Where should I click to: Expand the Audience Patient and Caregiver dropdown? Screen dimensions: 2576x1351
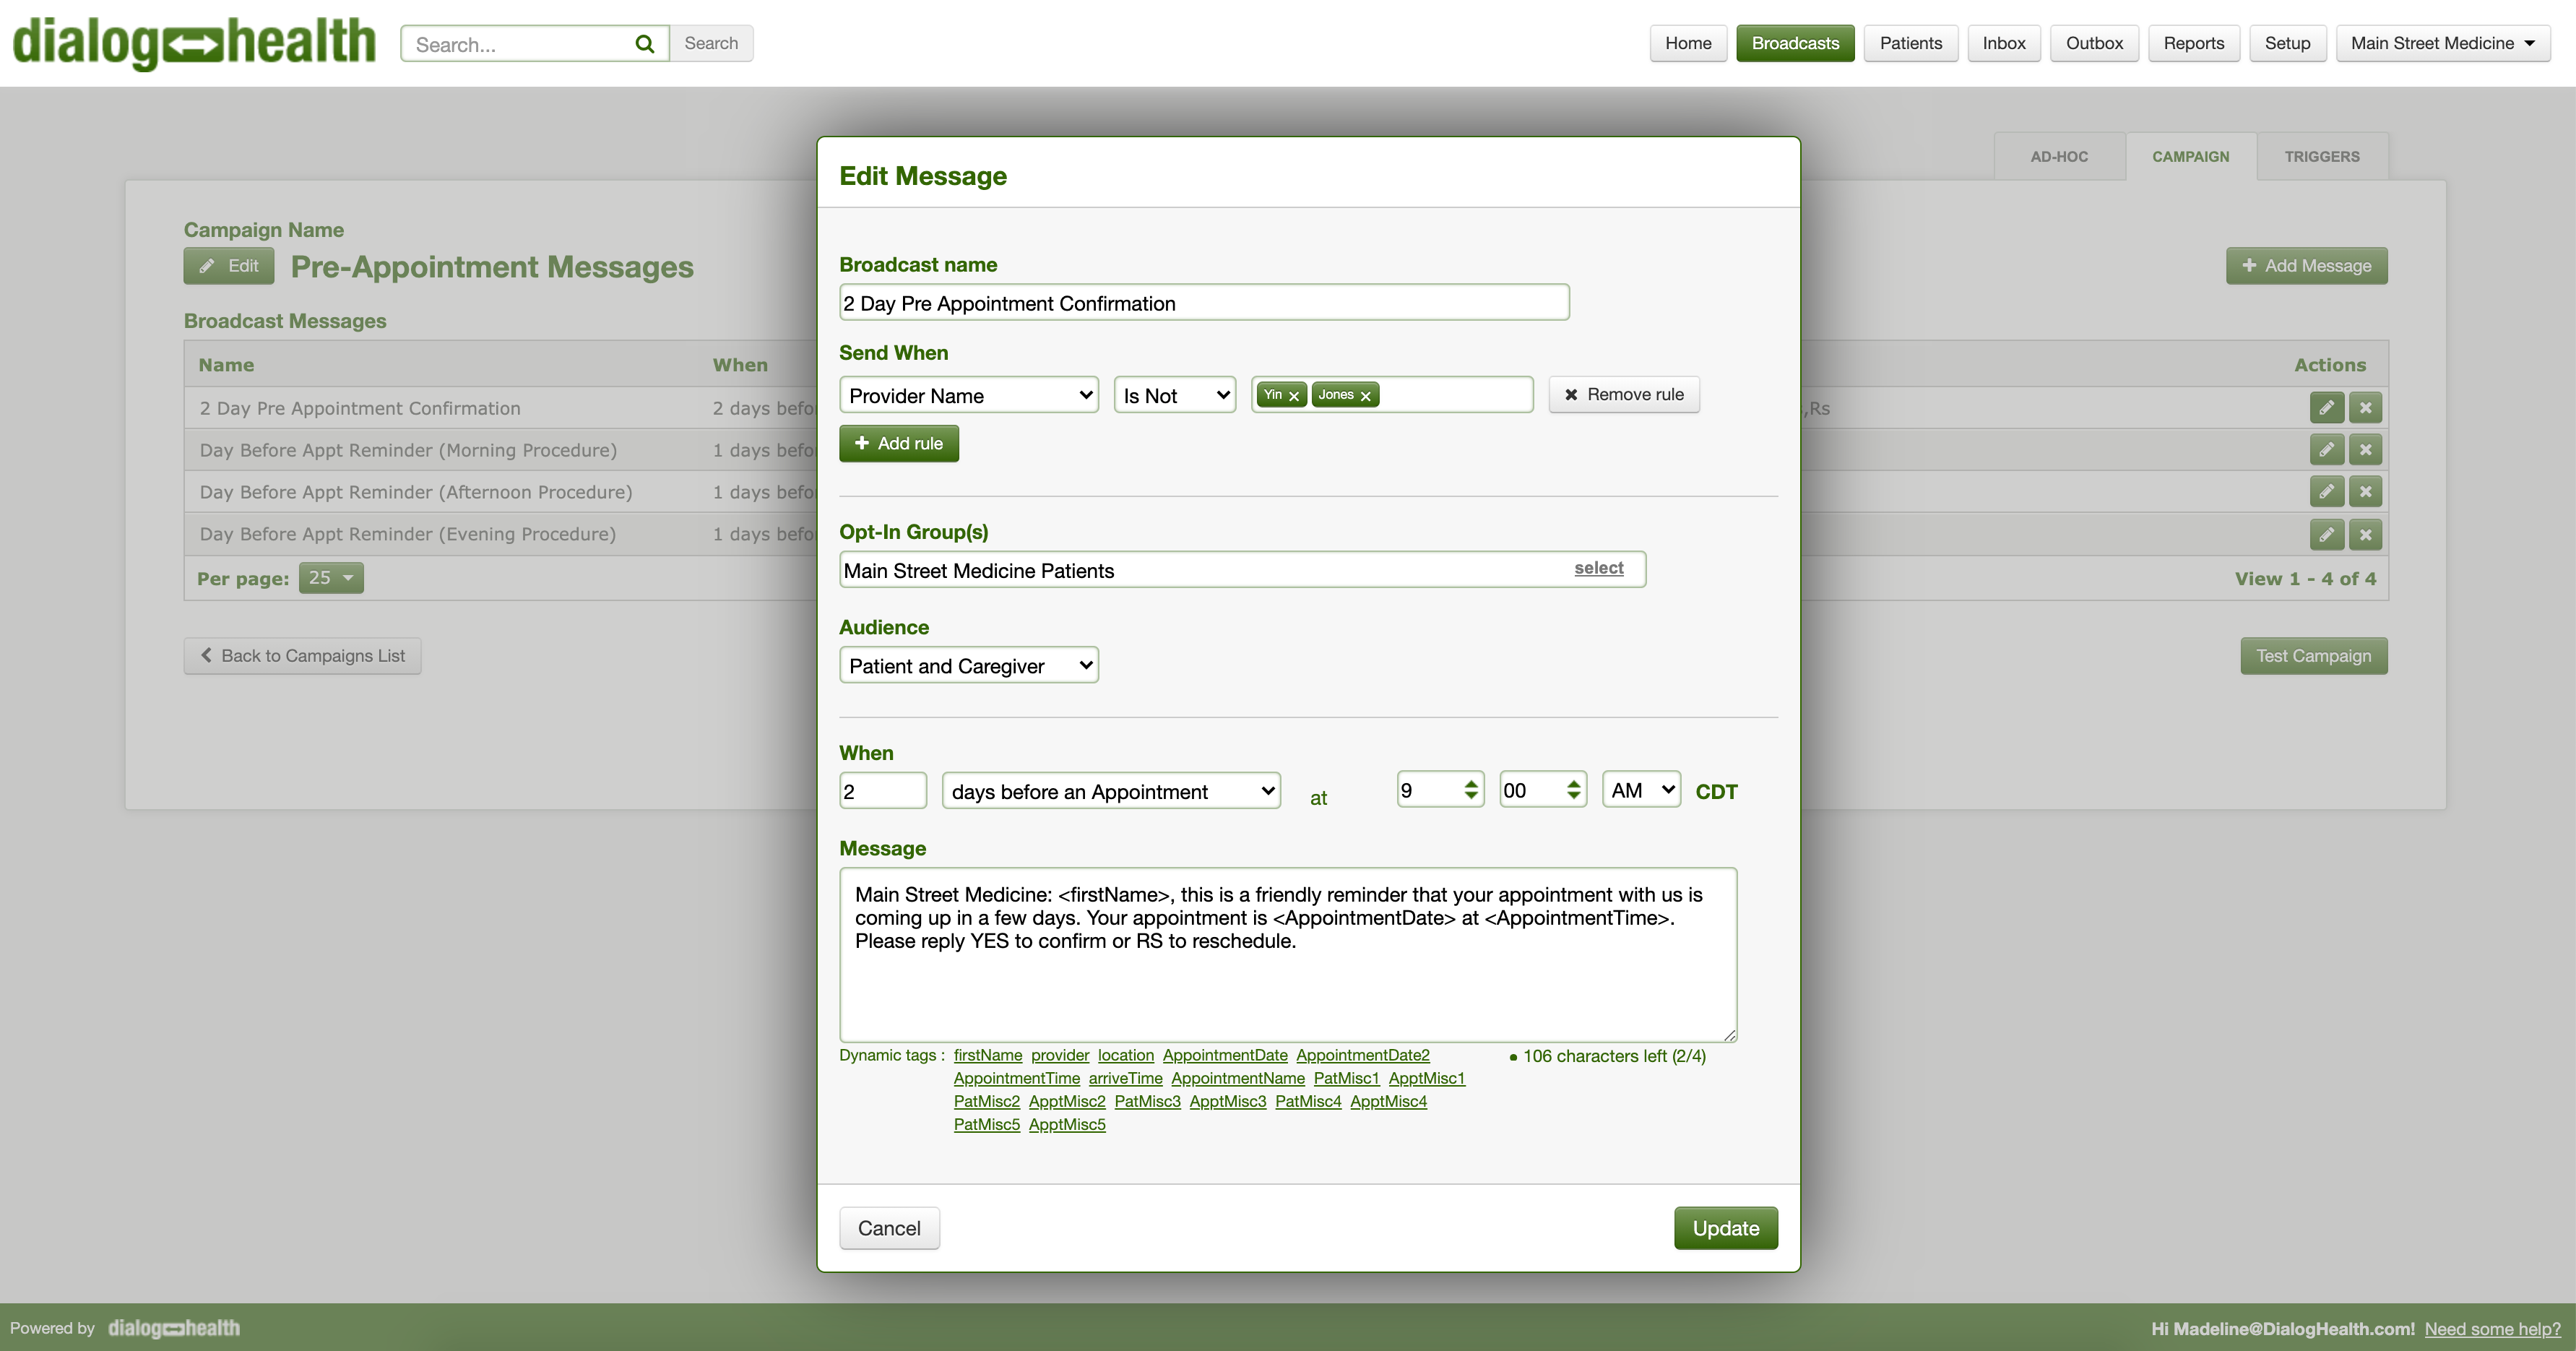[968, 666]
